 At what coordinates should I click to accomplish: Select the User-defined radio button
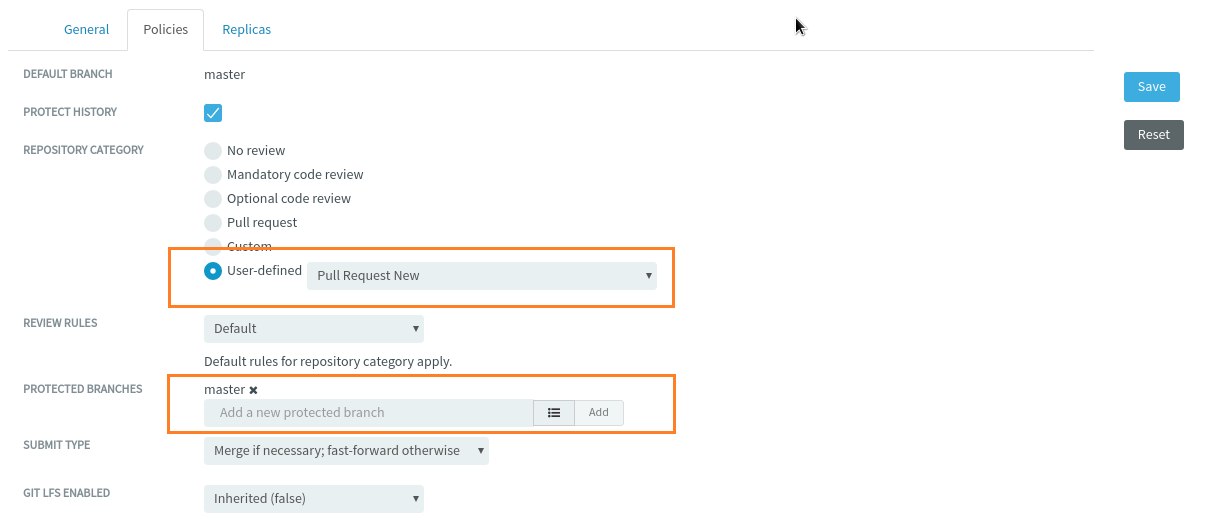point(213,271)
